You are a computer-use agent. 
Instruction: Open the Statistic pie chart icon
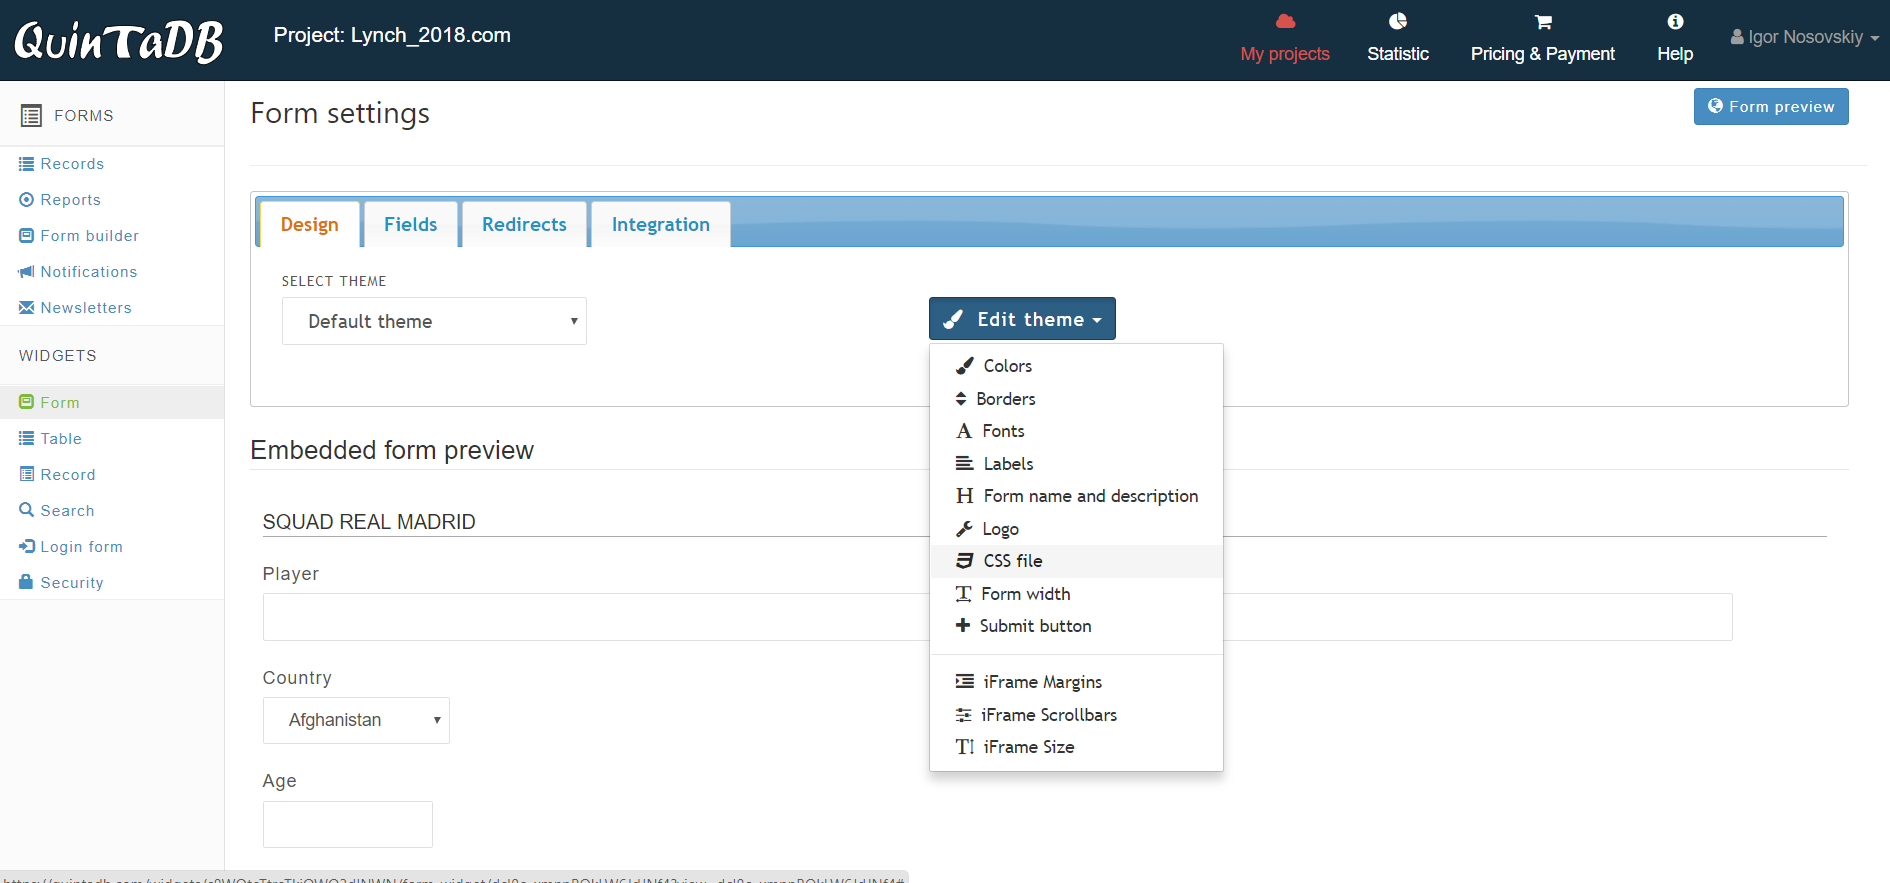point(1397,22)
